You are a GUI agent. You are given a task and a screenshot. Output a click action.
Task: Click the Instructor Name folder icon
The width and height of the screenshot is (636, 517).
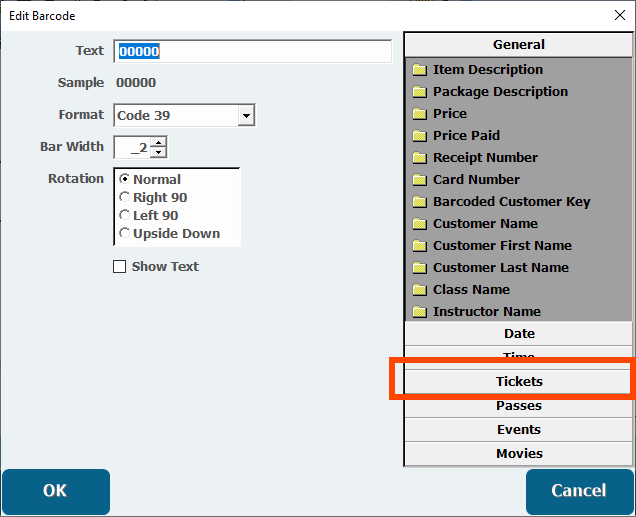(x=419, y=311)
